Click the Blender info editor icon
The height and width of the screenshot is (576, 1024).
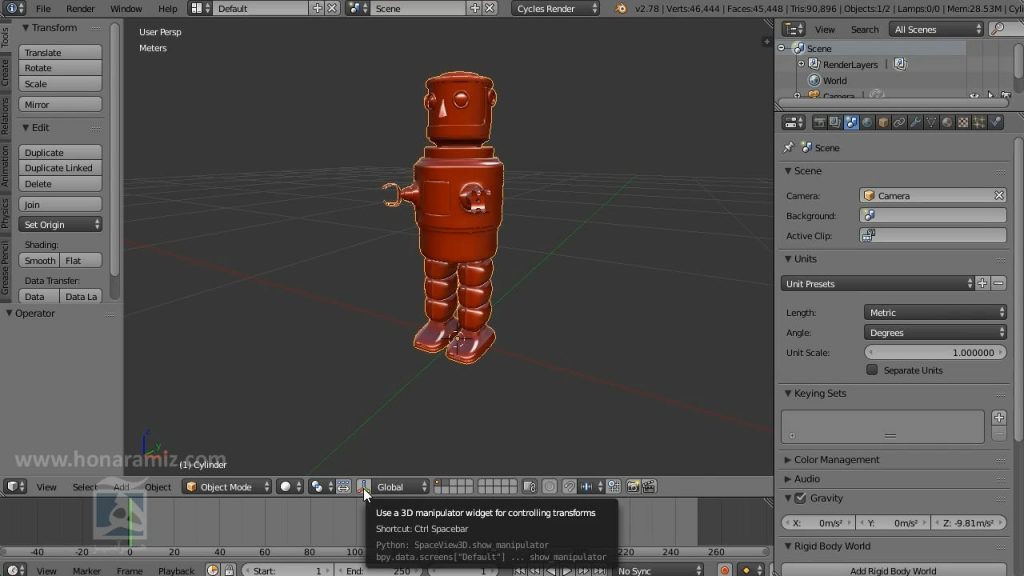click(x=12, y=8)
